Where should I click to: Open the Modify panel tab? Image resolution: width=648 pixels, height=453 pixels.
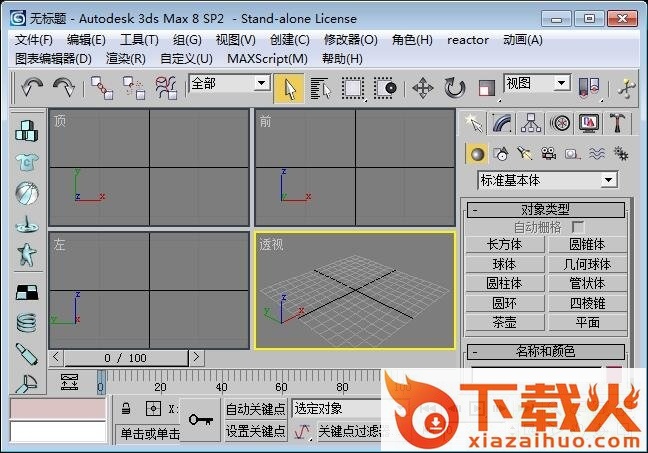(502, 122)
